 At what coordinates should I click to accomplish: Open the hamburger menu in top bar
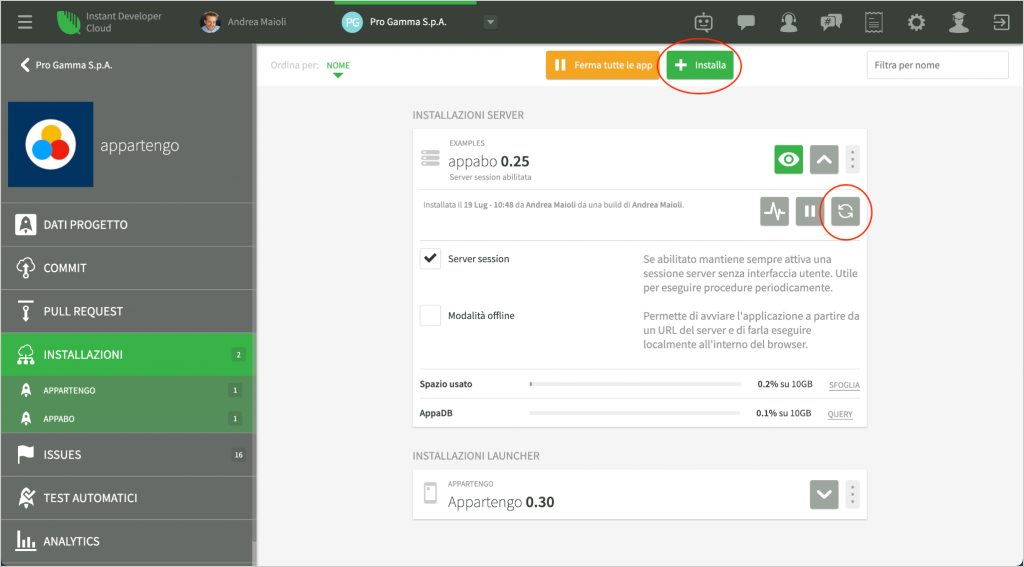point(25,22)
